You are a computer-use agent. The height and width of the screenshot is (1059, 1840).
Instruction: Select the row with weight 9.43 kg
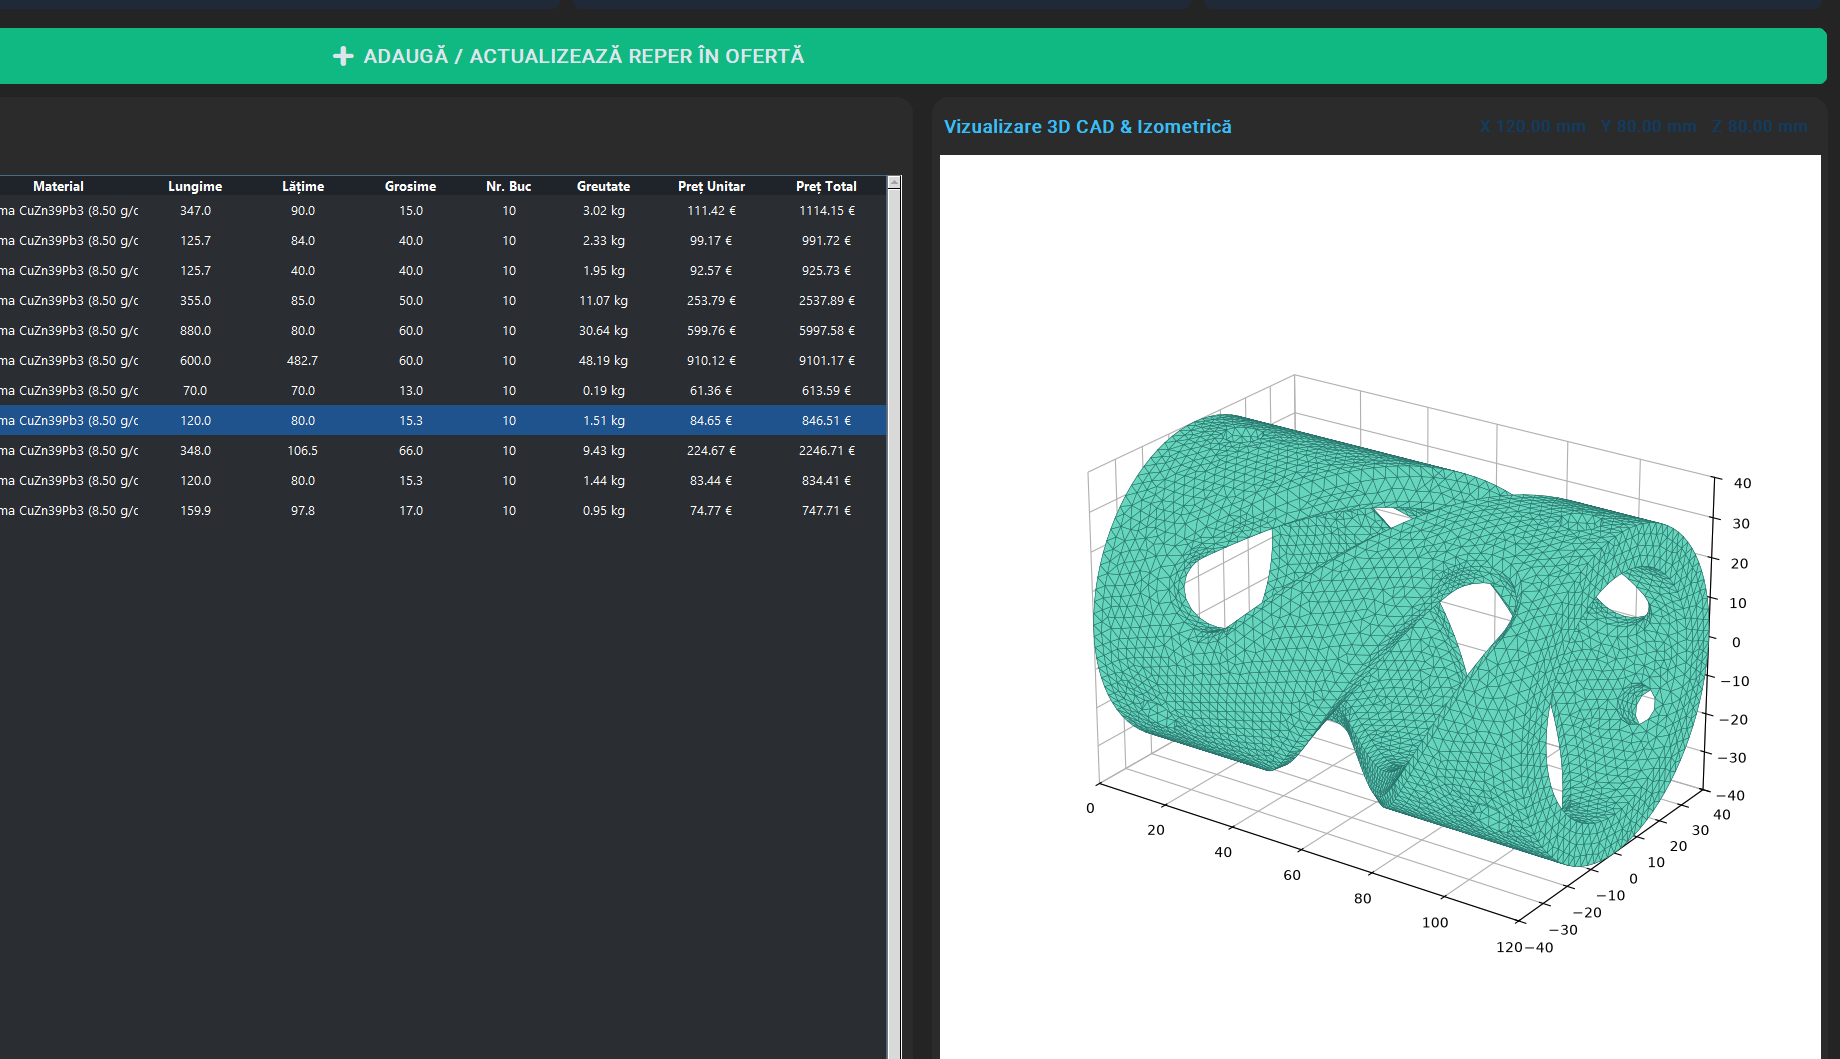[443, 451]
